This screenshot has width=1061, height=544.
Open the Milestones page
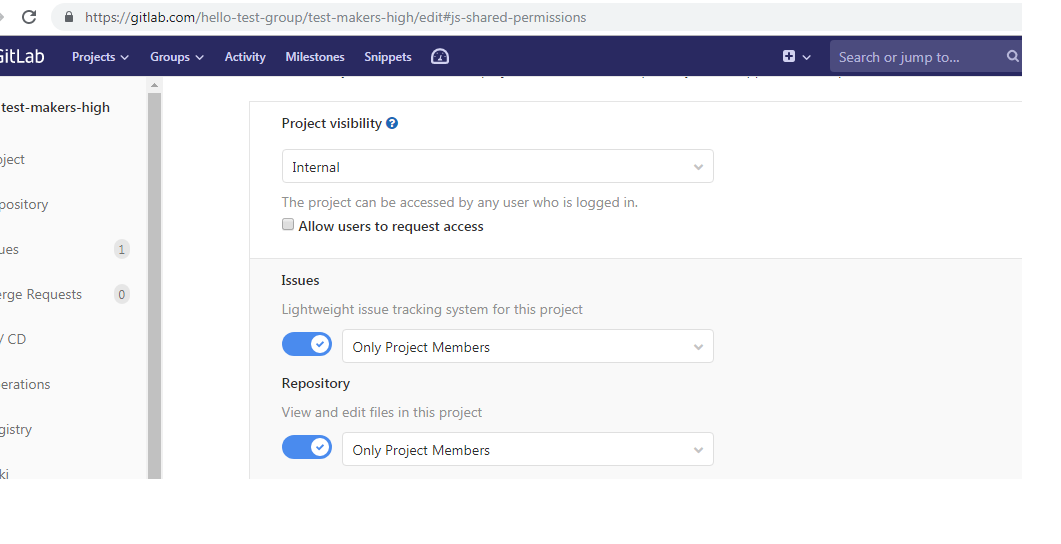pos(315,57)
